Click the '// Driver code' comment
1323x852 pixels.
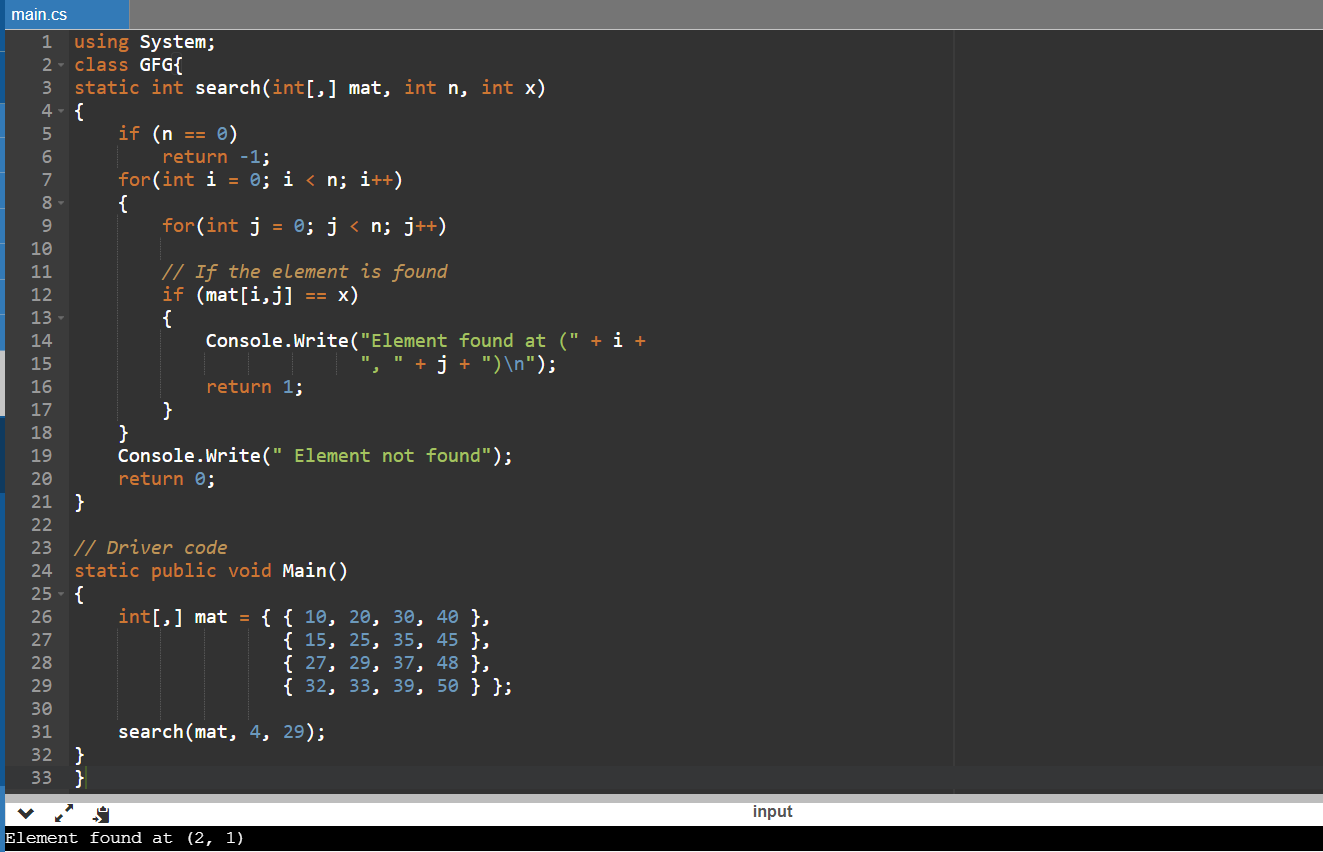pyautogui.click(x=151, y=548)
